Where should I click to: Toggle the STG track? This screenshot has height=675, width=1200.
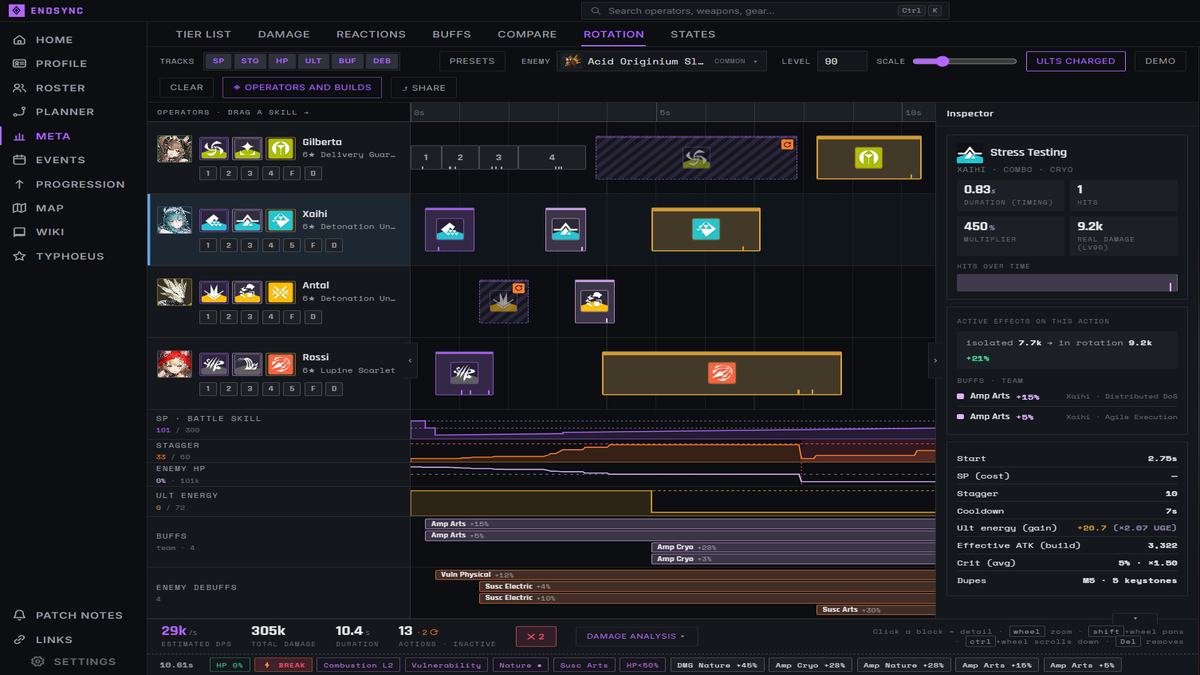point(250,61)
